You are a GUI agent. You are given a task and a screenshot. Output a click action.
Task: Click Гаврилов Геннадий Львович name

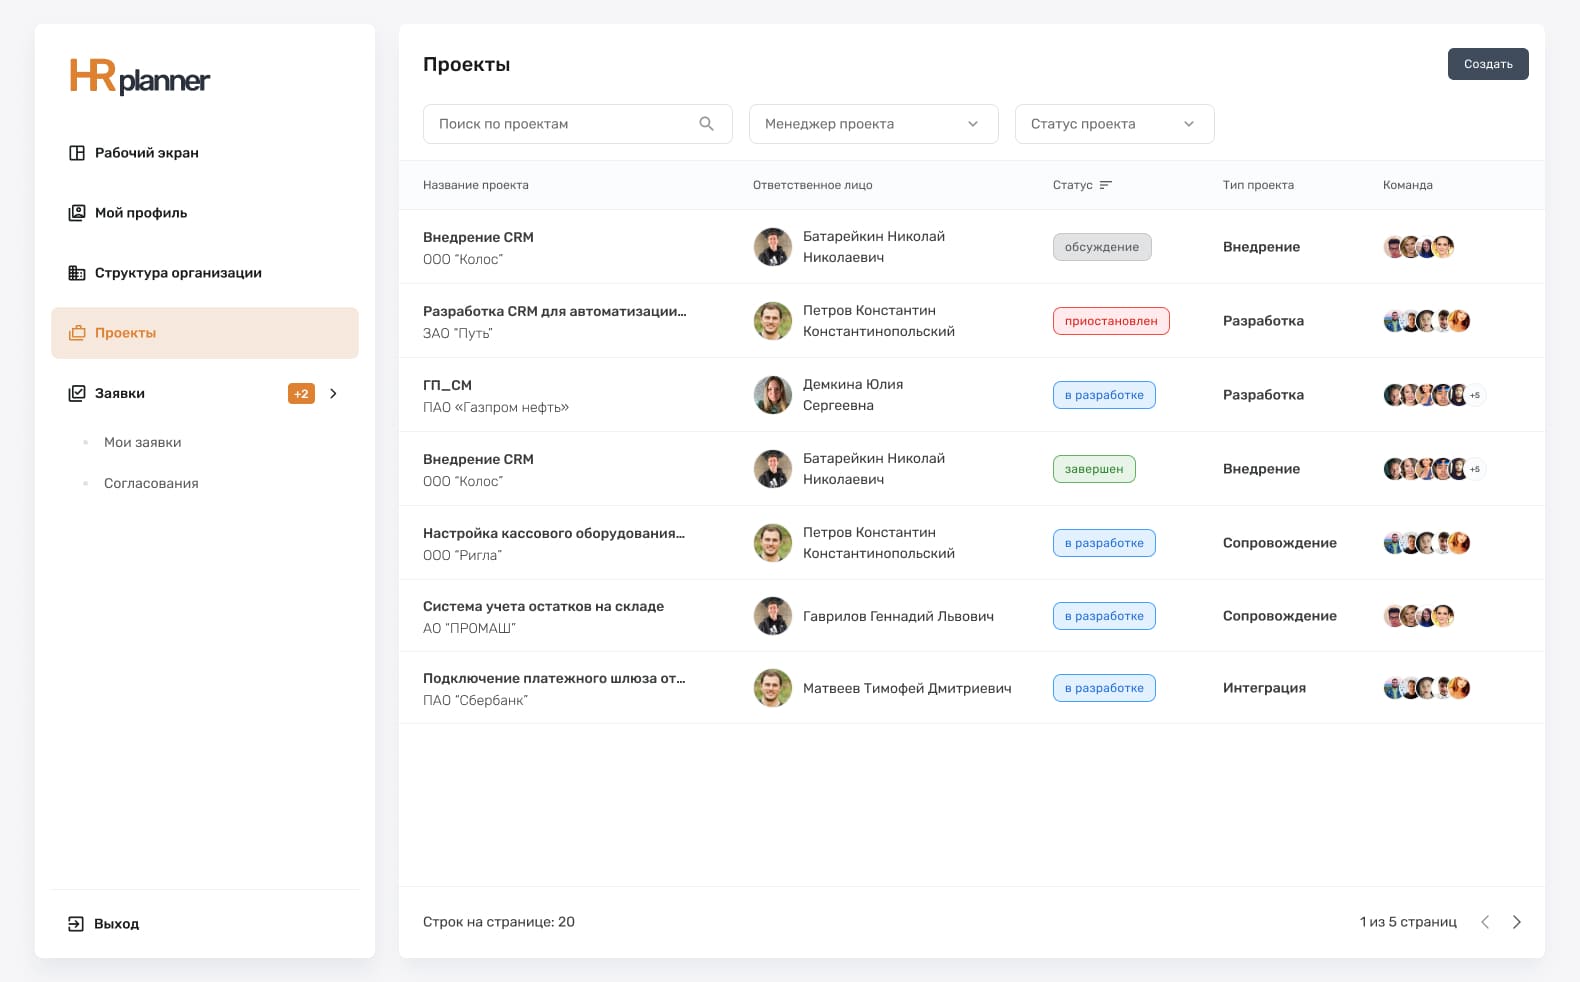click(x=898, y=616)
